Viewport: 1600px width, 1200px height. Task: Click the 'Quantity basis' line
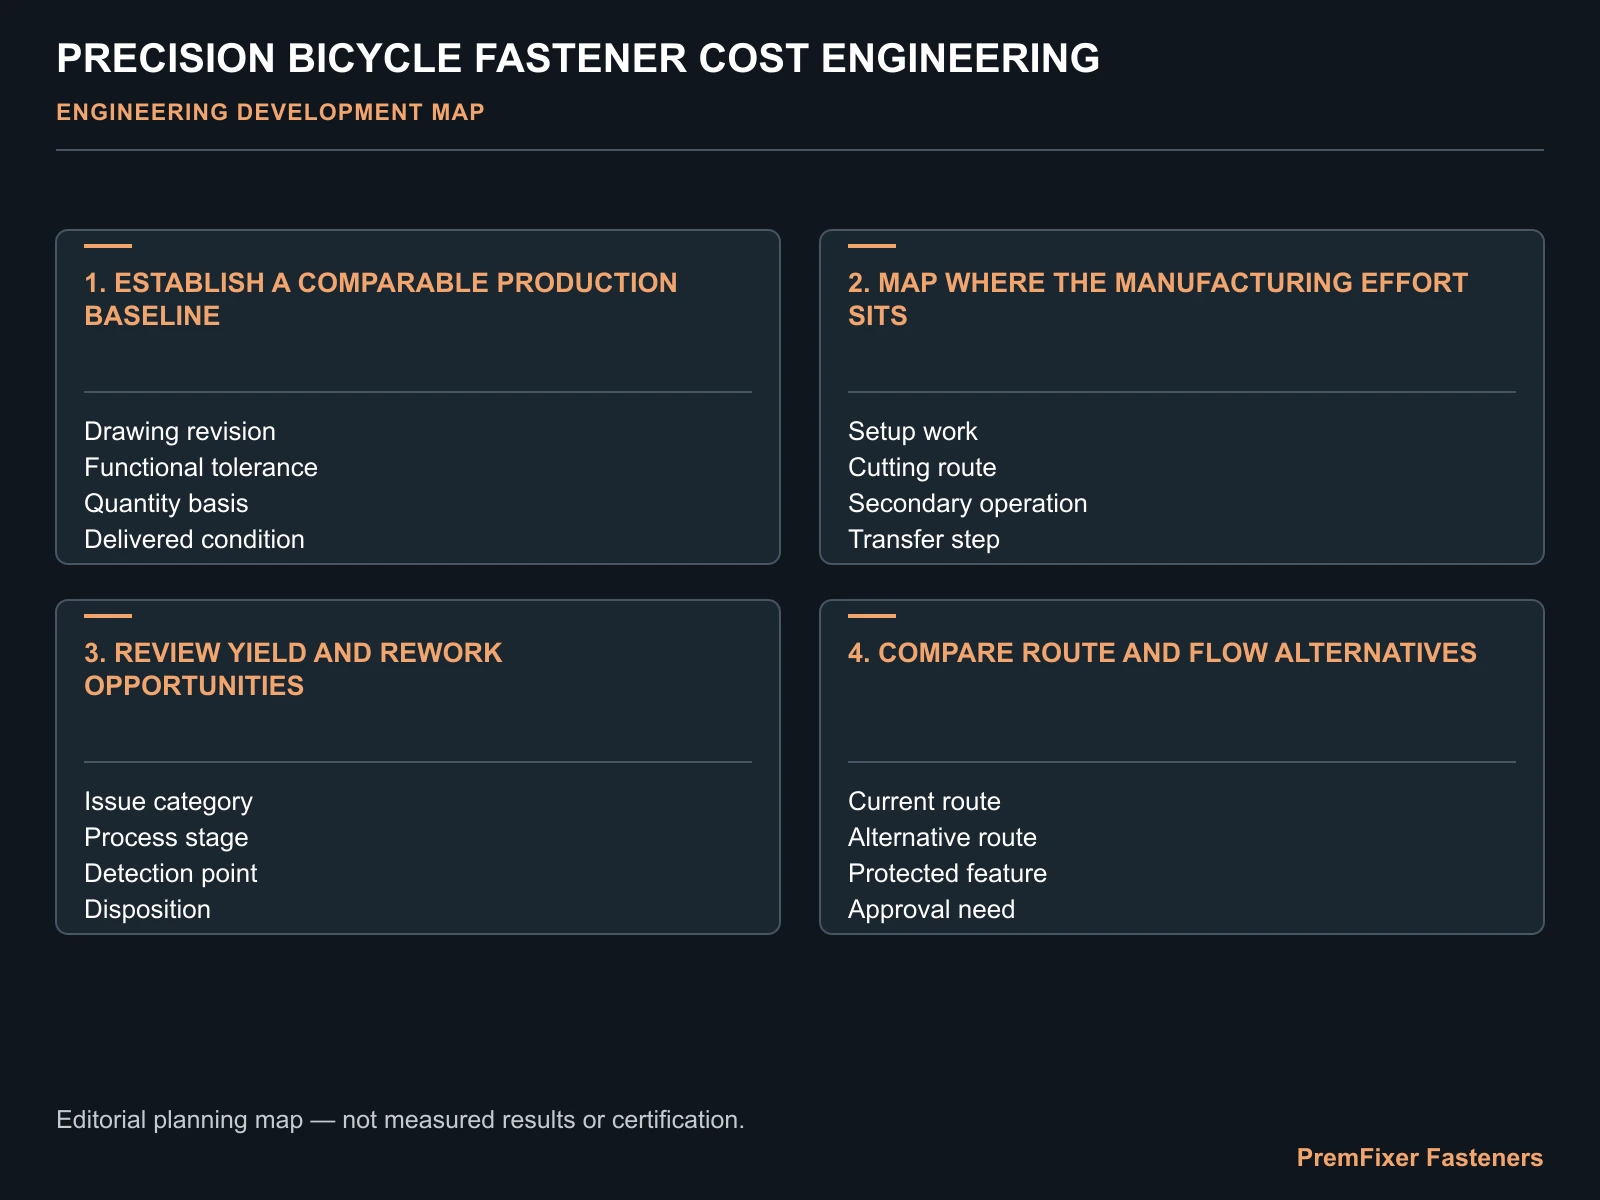tap(166, 503)
